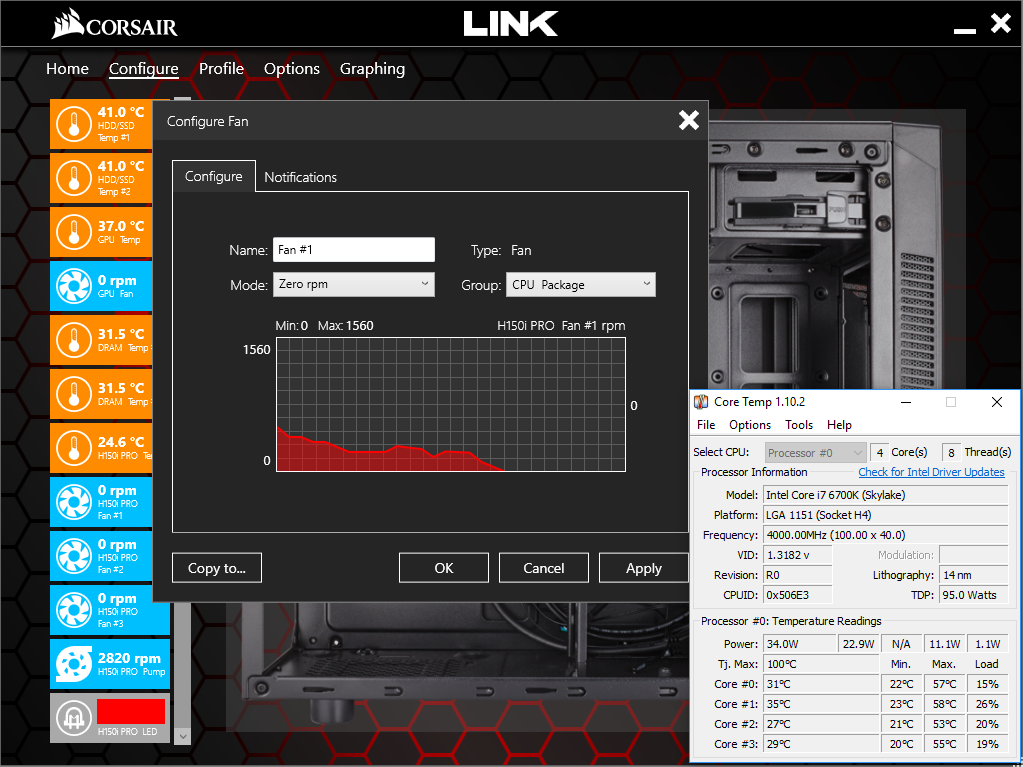Minimize the Core Temp window

click(x=906, y=402)
